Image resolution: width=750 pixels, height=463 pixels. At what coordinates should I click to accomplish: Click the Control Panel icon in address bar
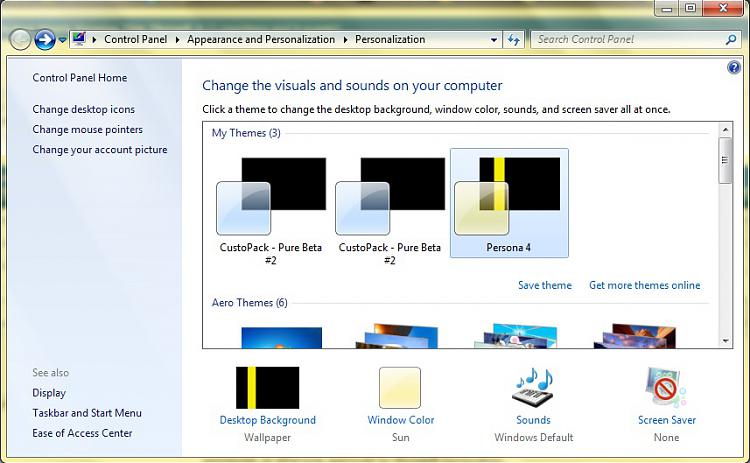click(x=79, y=39)
